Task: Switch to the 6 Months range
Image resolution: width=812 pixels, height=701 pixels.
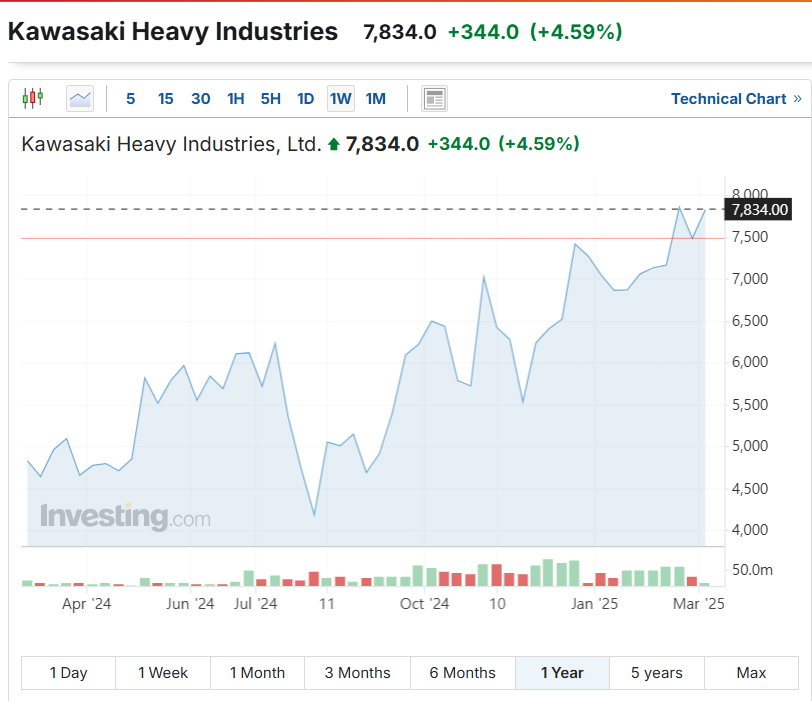Action: [x=462, y=673]
